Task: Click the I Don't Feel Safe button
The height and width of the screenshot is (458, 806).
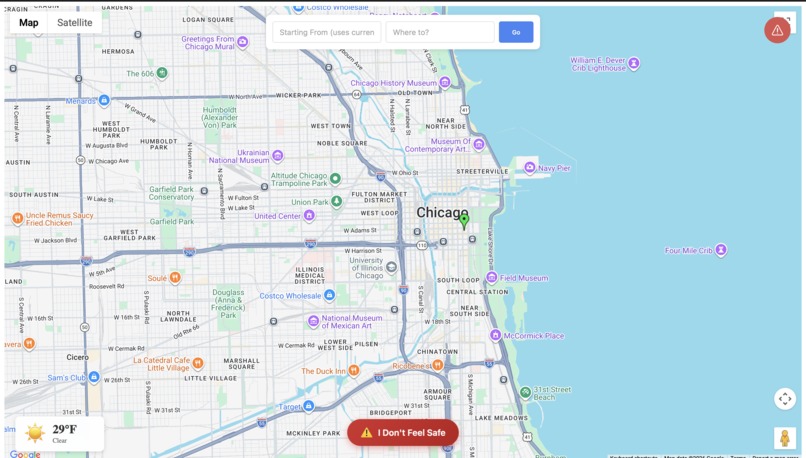Action: tap(403, 433)
